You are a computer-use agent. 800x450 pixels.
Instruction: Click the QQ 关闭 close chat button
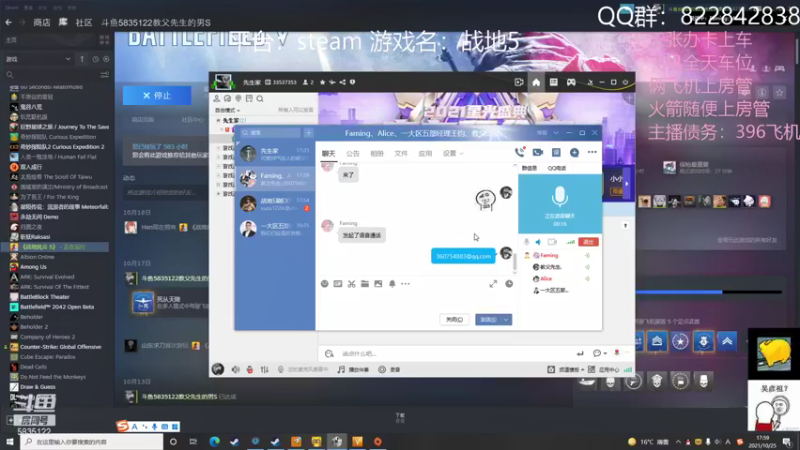coord(454,319)
